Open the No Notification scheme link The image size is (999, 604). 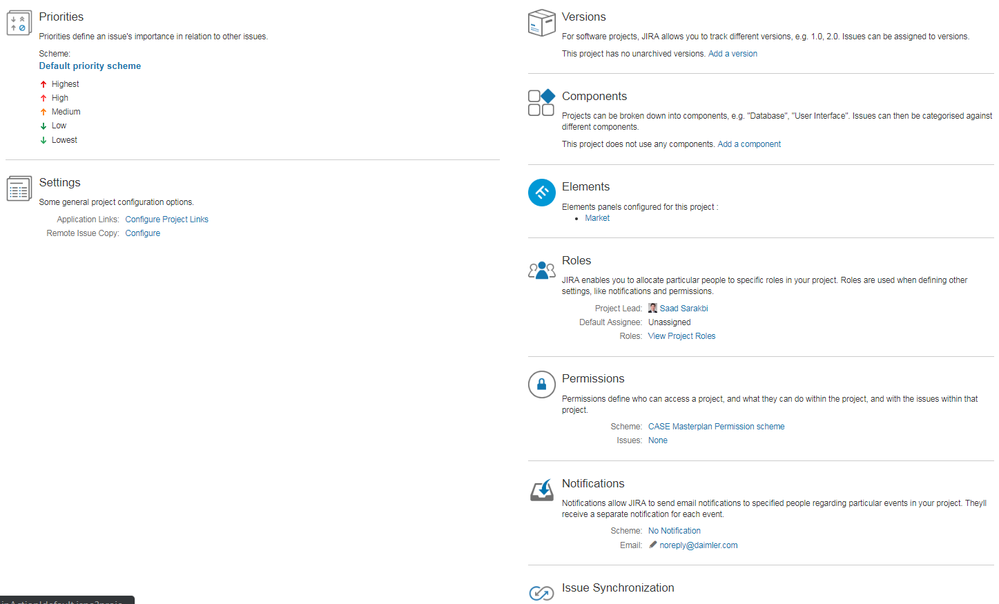[674, 531]
